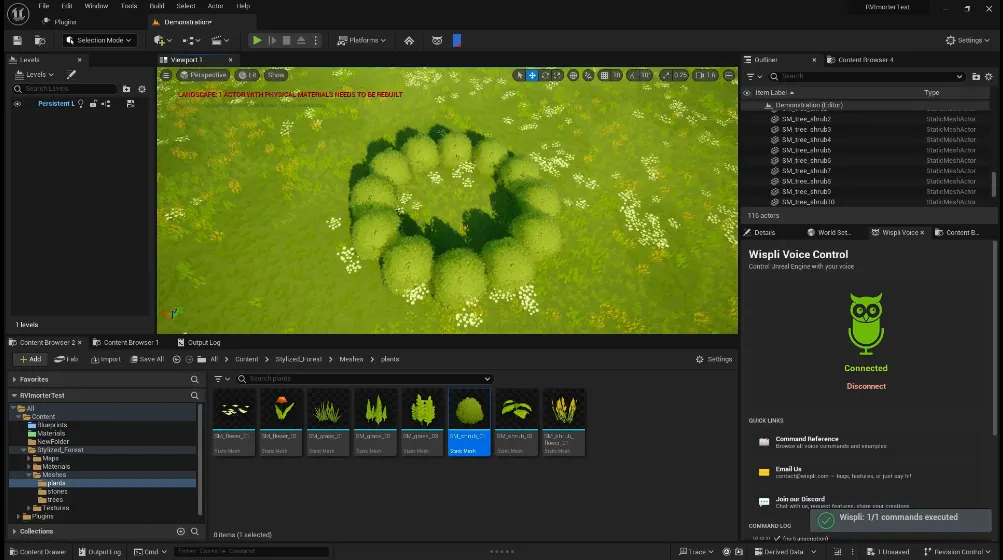Click the Import button in content browser
The image size is (1003, 560).
(x=105, y=359)
